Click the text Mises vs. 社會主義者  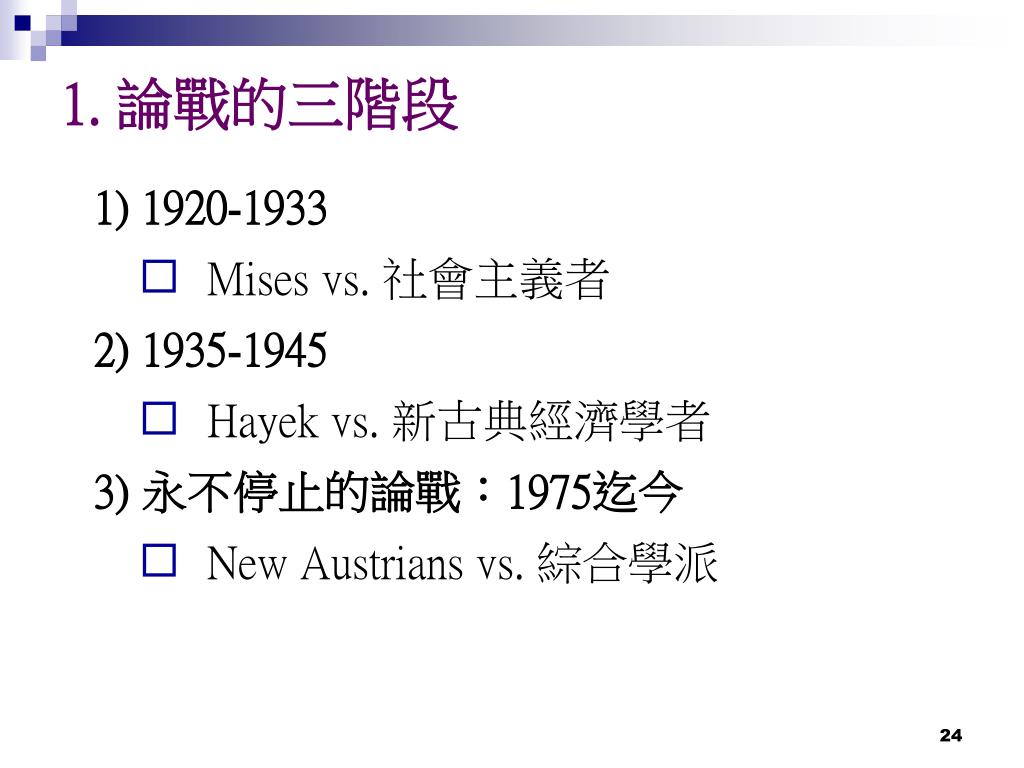[408, 280]
